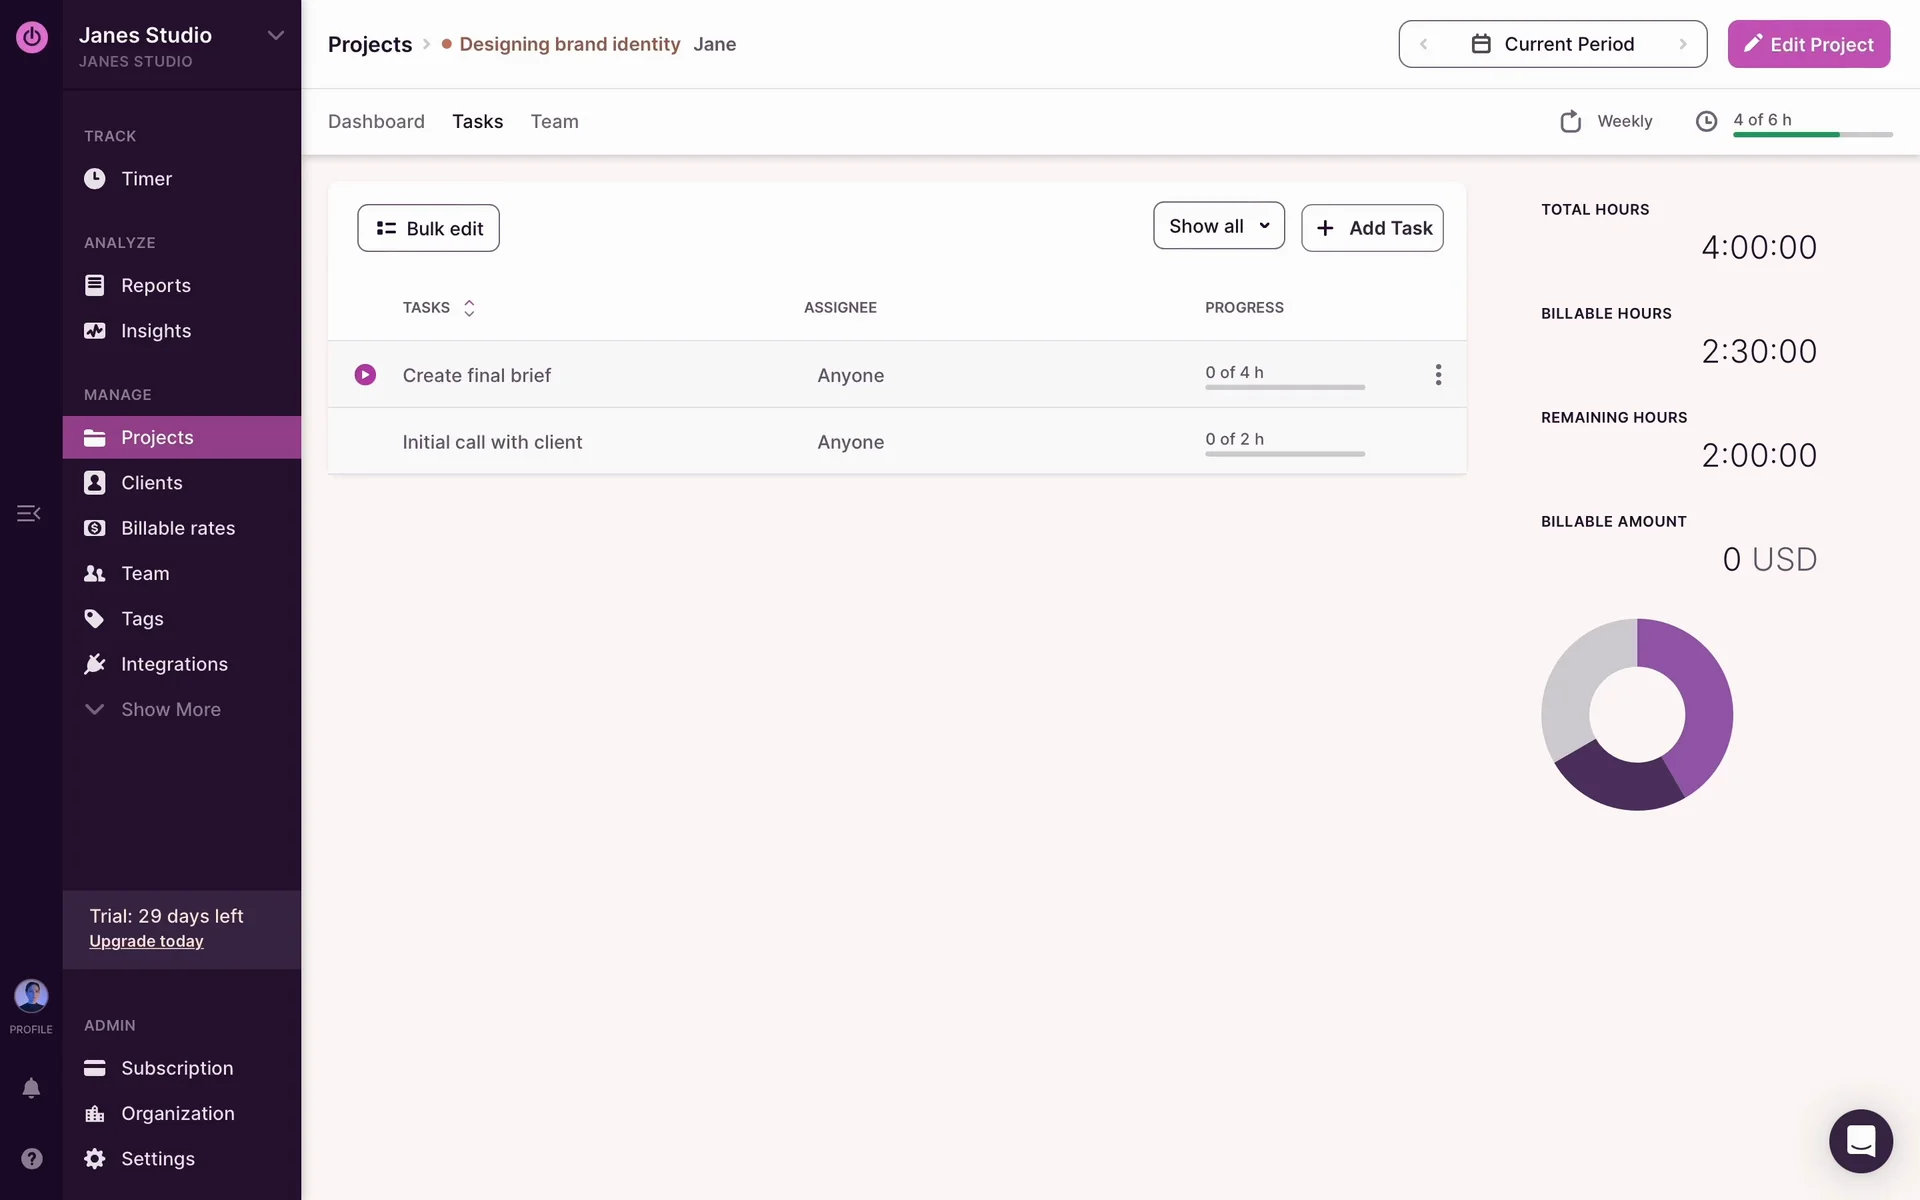The height and width of the screenshot is (1200, 1920).
Task: Open Insights in the sidebar
Action: pyautogui.click(x=155, y=331)
